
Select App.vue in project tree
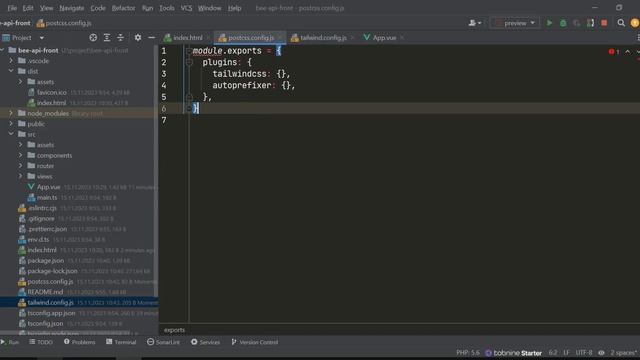(x=49, y=187)
